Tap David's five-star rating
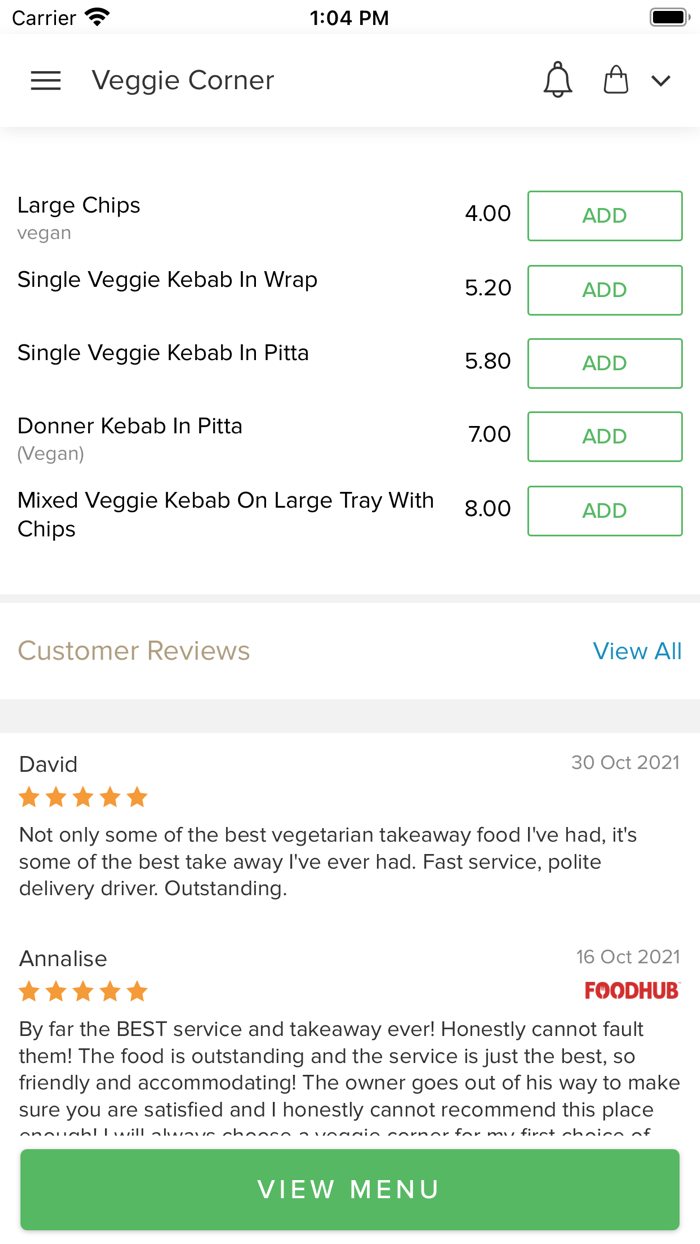Screen dimensions: 700x1244 click(x=83, y=797)
